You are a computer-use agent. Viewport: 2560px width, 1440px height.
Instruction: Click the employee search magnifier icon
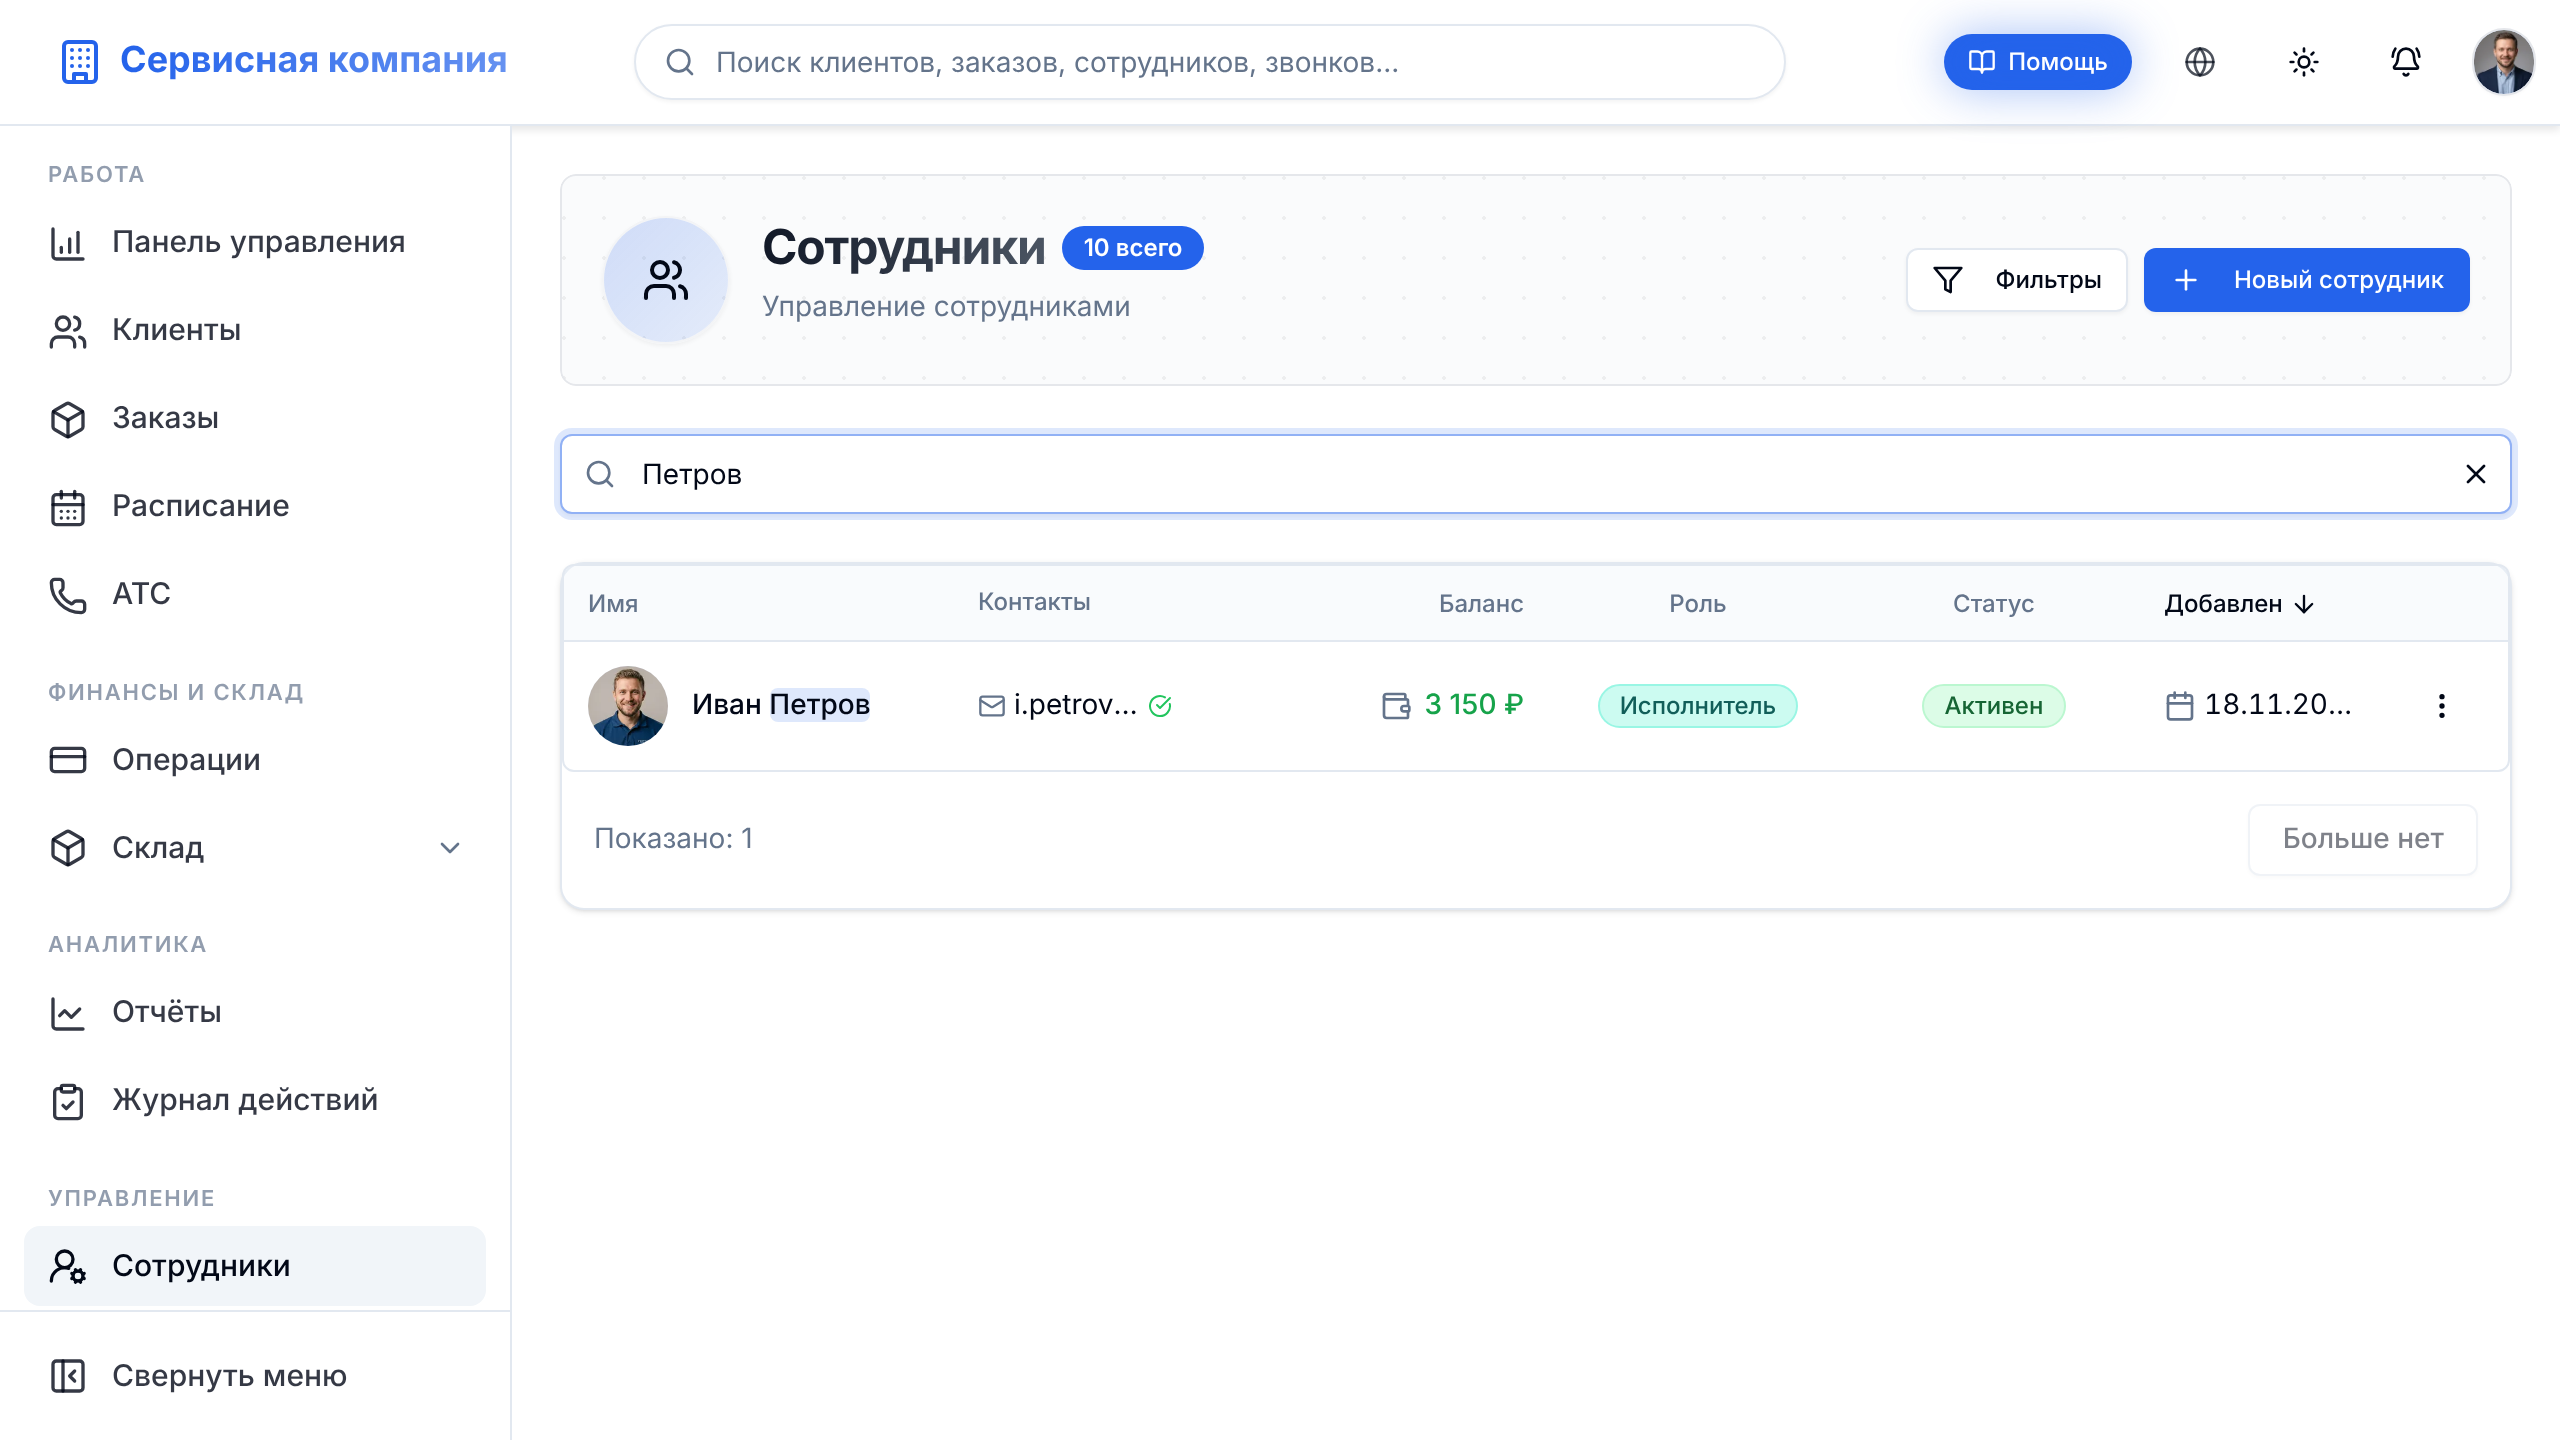pyautogui.click(x=600, y=474)
